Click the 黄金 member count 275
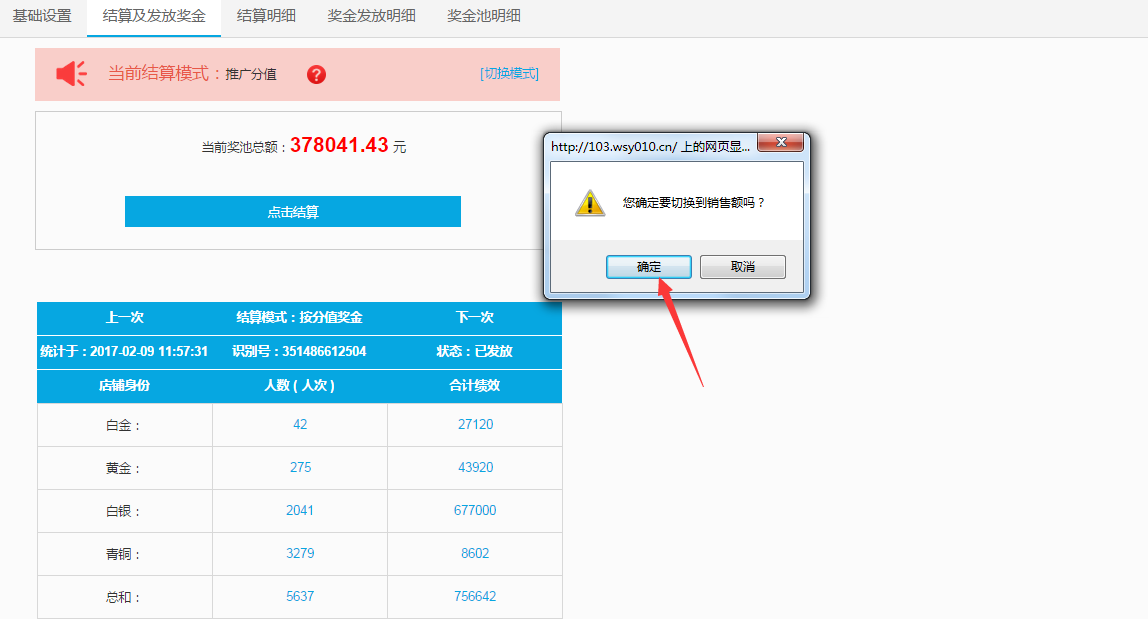 click(x=300, y=467)
